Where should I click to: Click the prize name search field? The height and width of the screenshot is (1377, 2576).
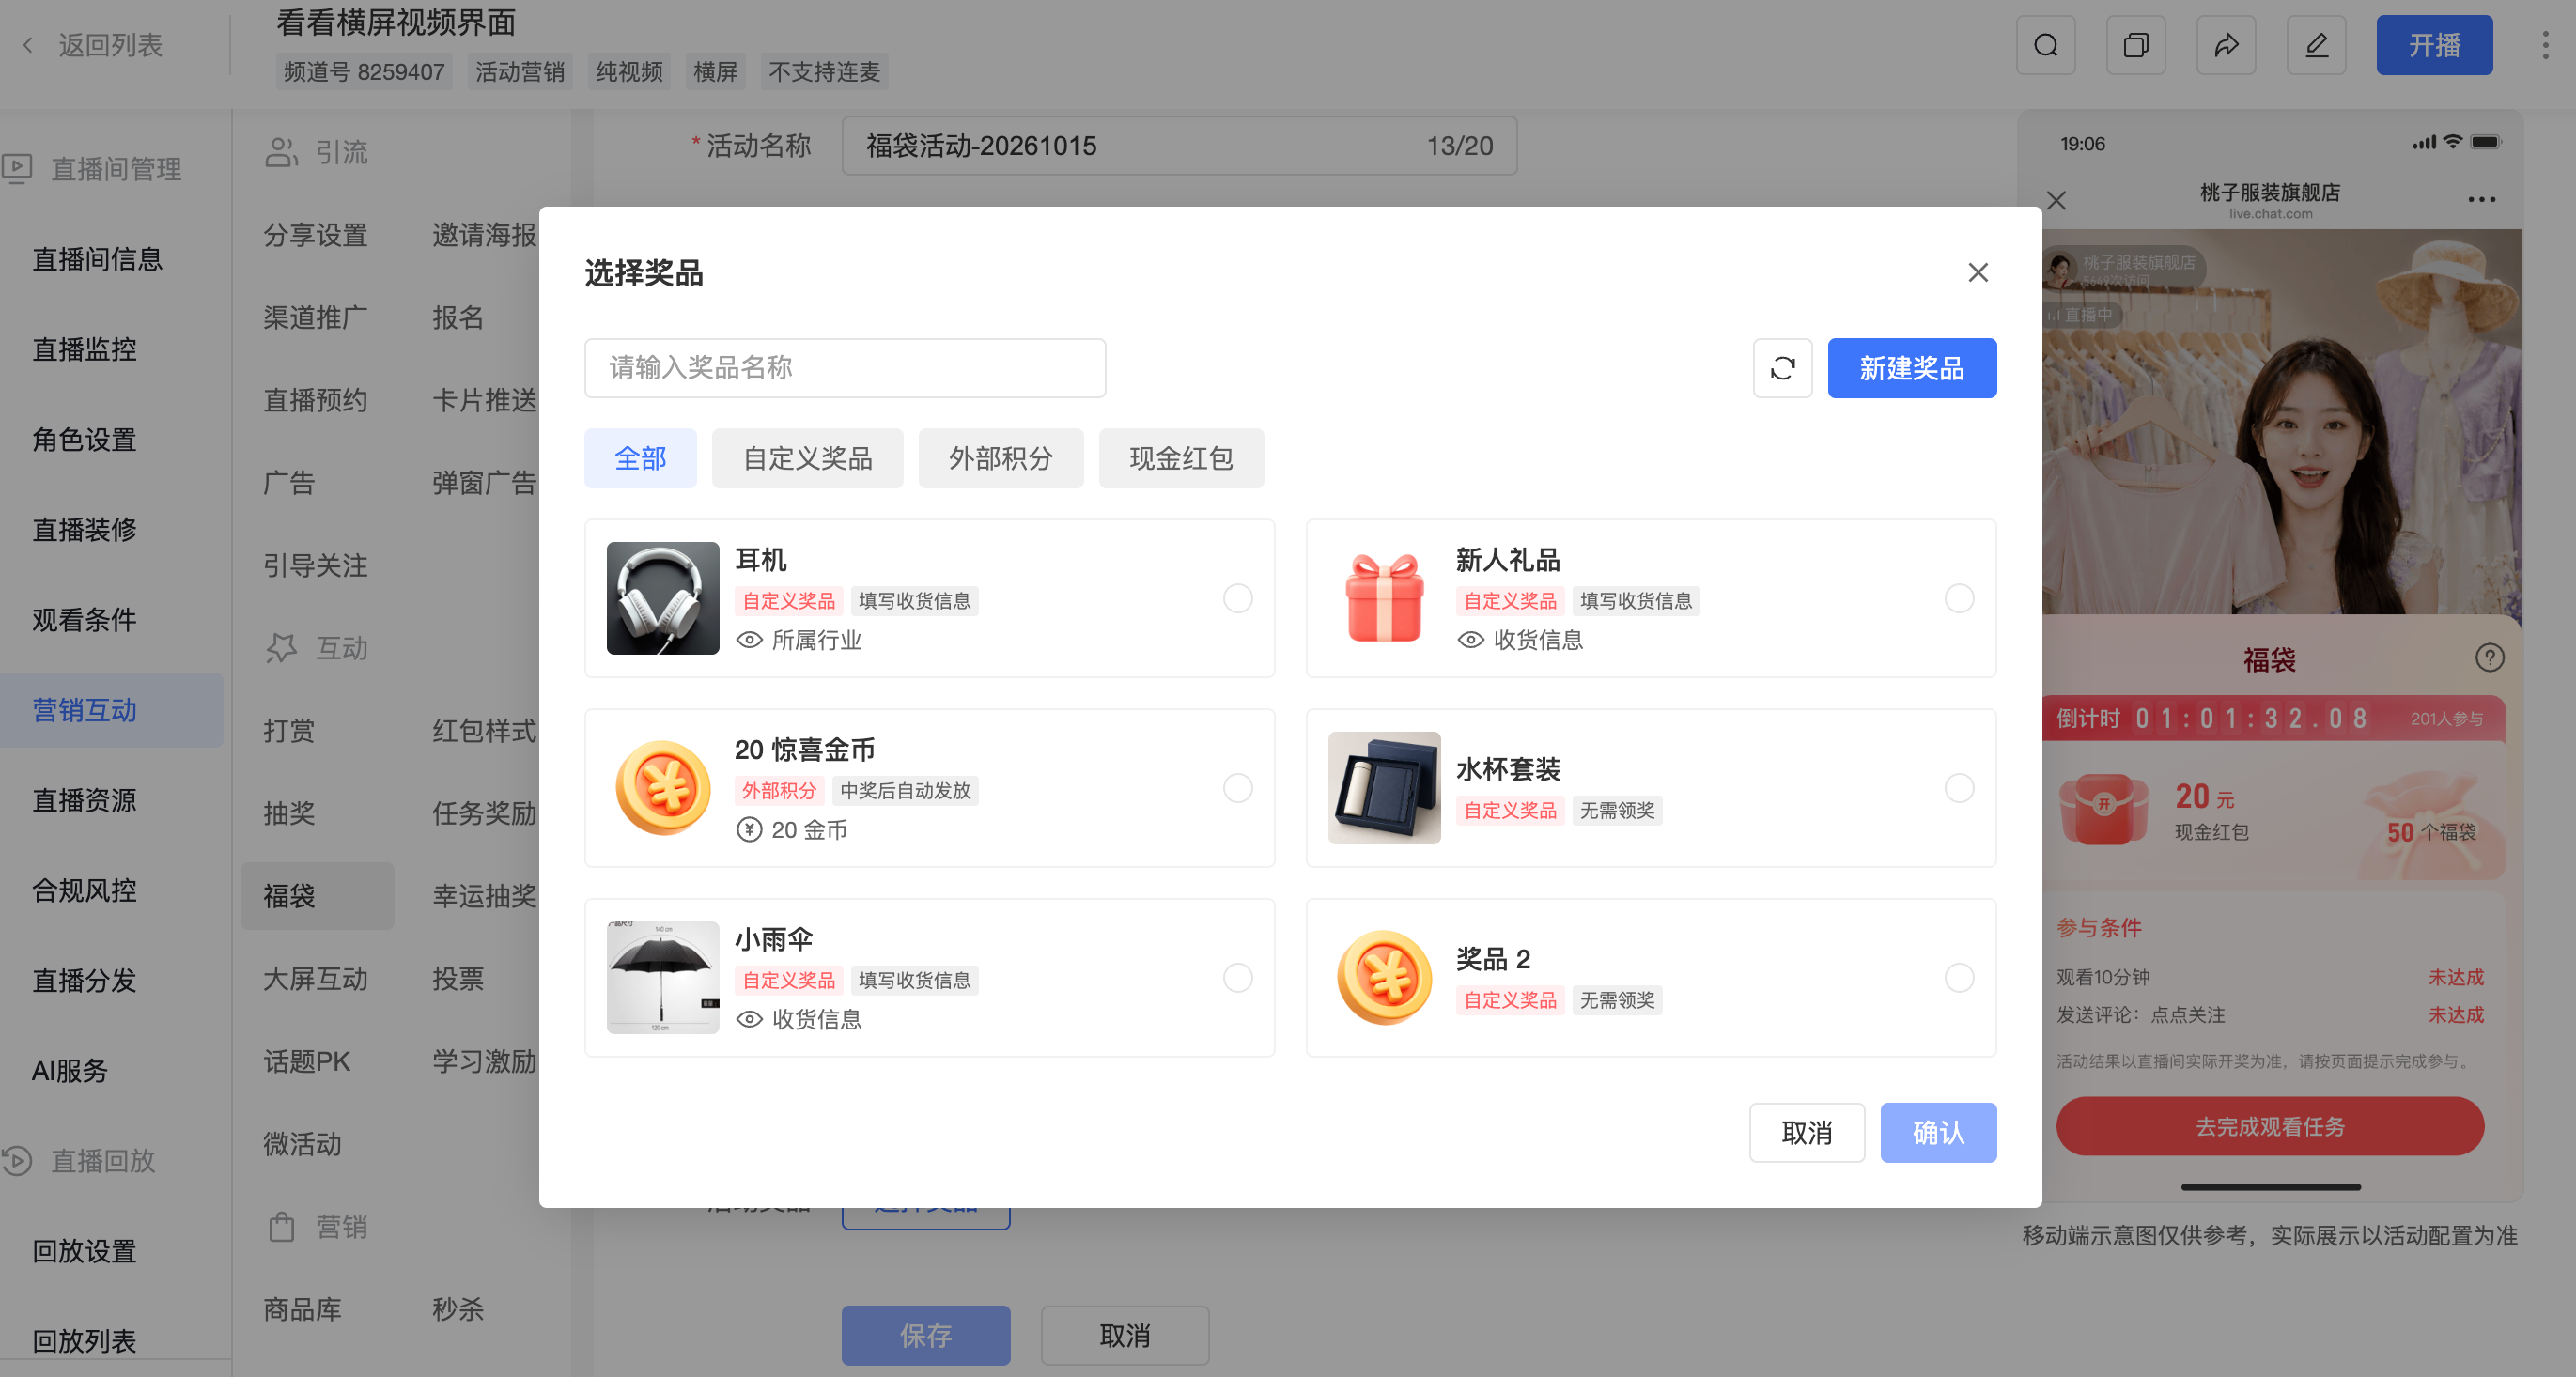click(x=845, y=368)
